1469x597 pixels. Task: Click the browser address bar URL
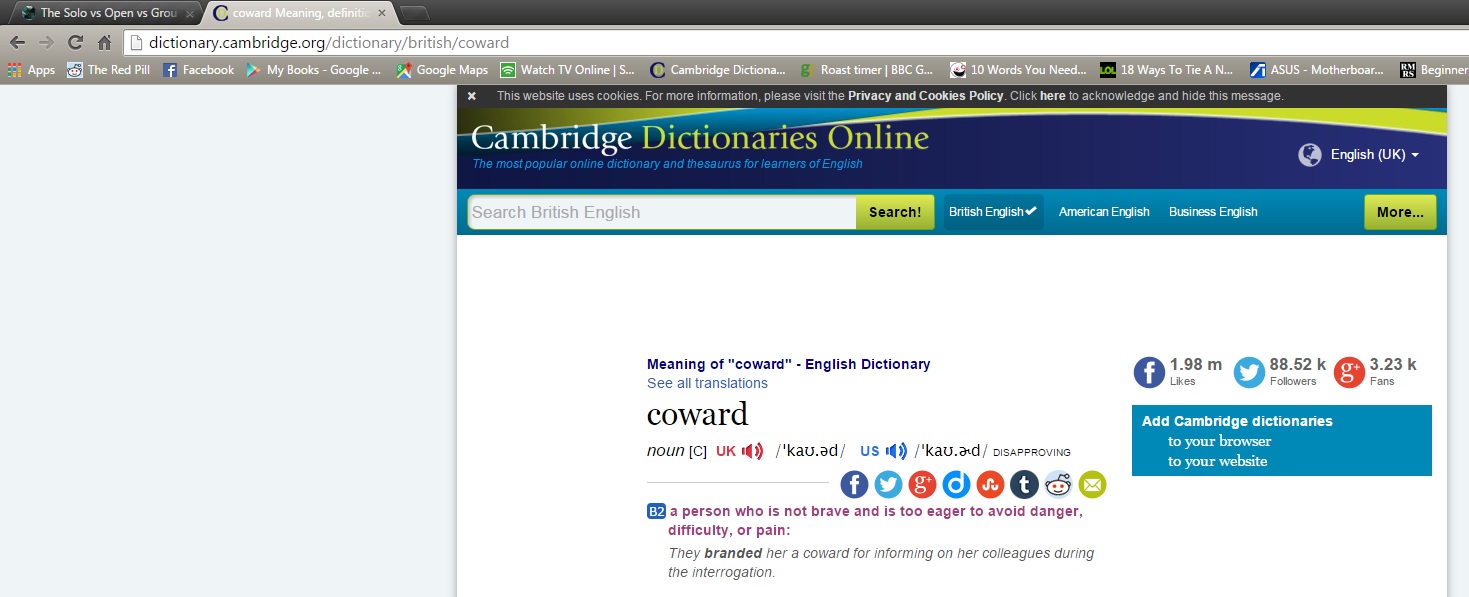click(x=329, y=43)
